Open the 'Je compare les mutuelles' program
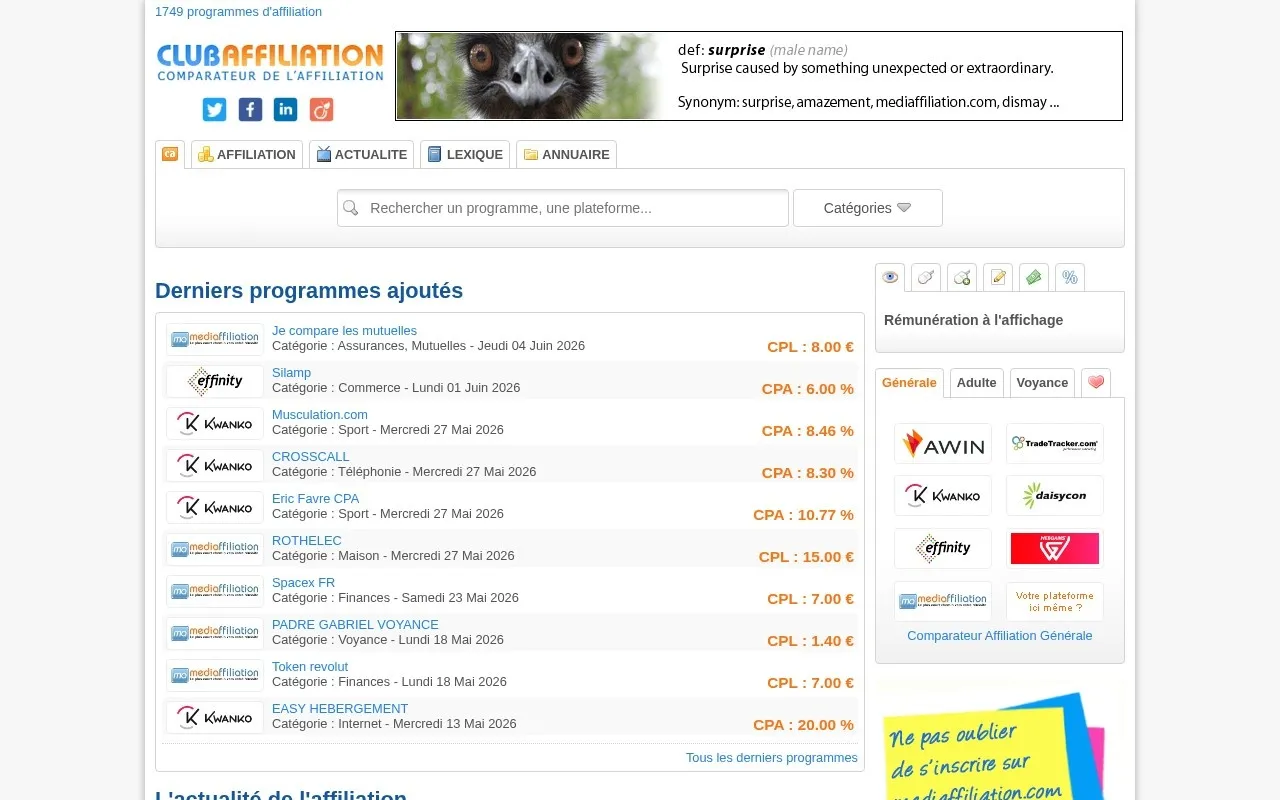The height and width of the screenshot is (800, 1280). pyautogui.click(x=344, y=331)
